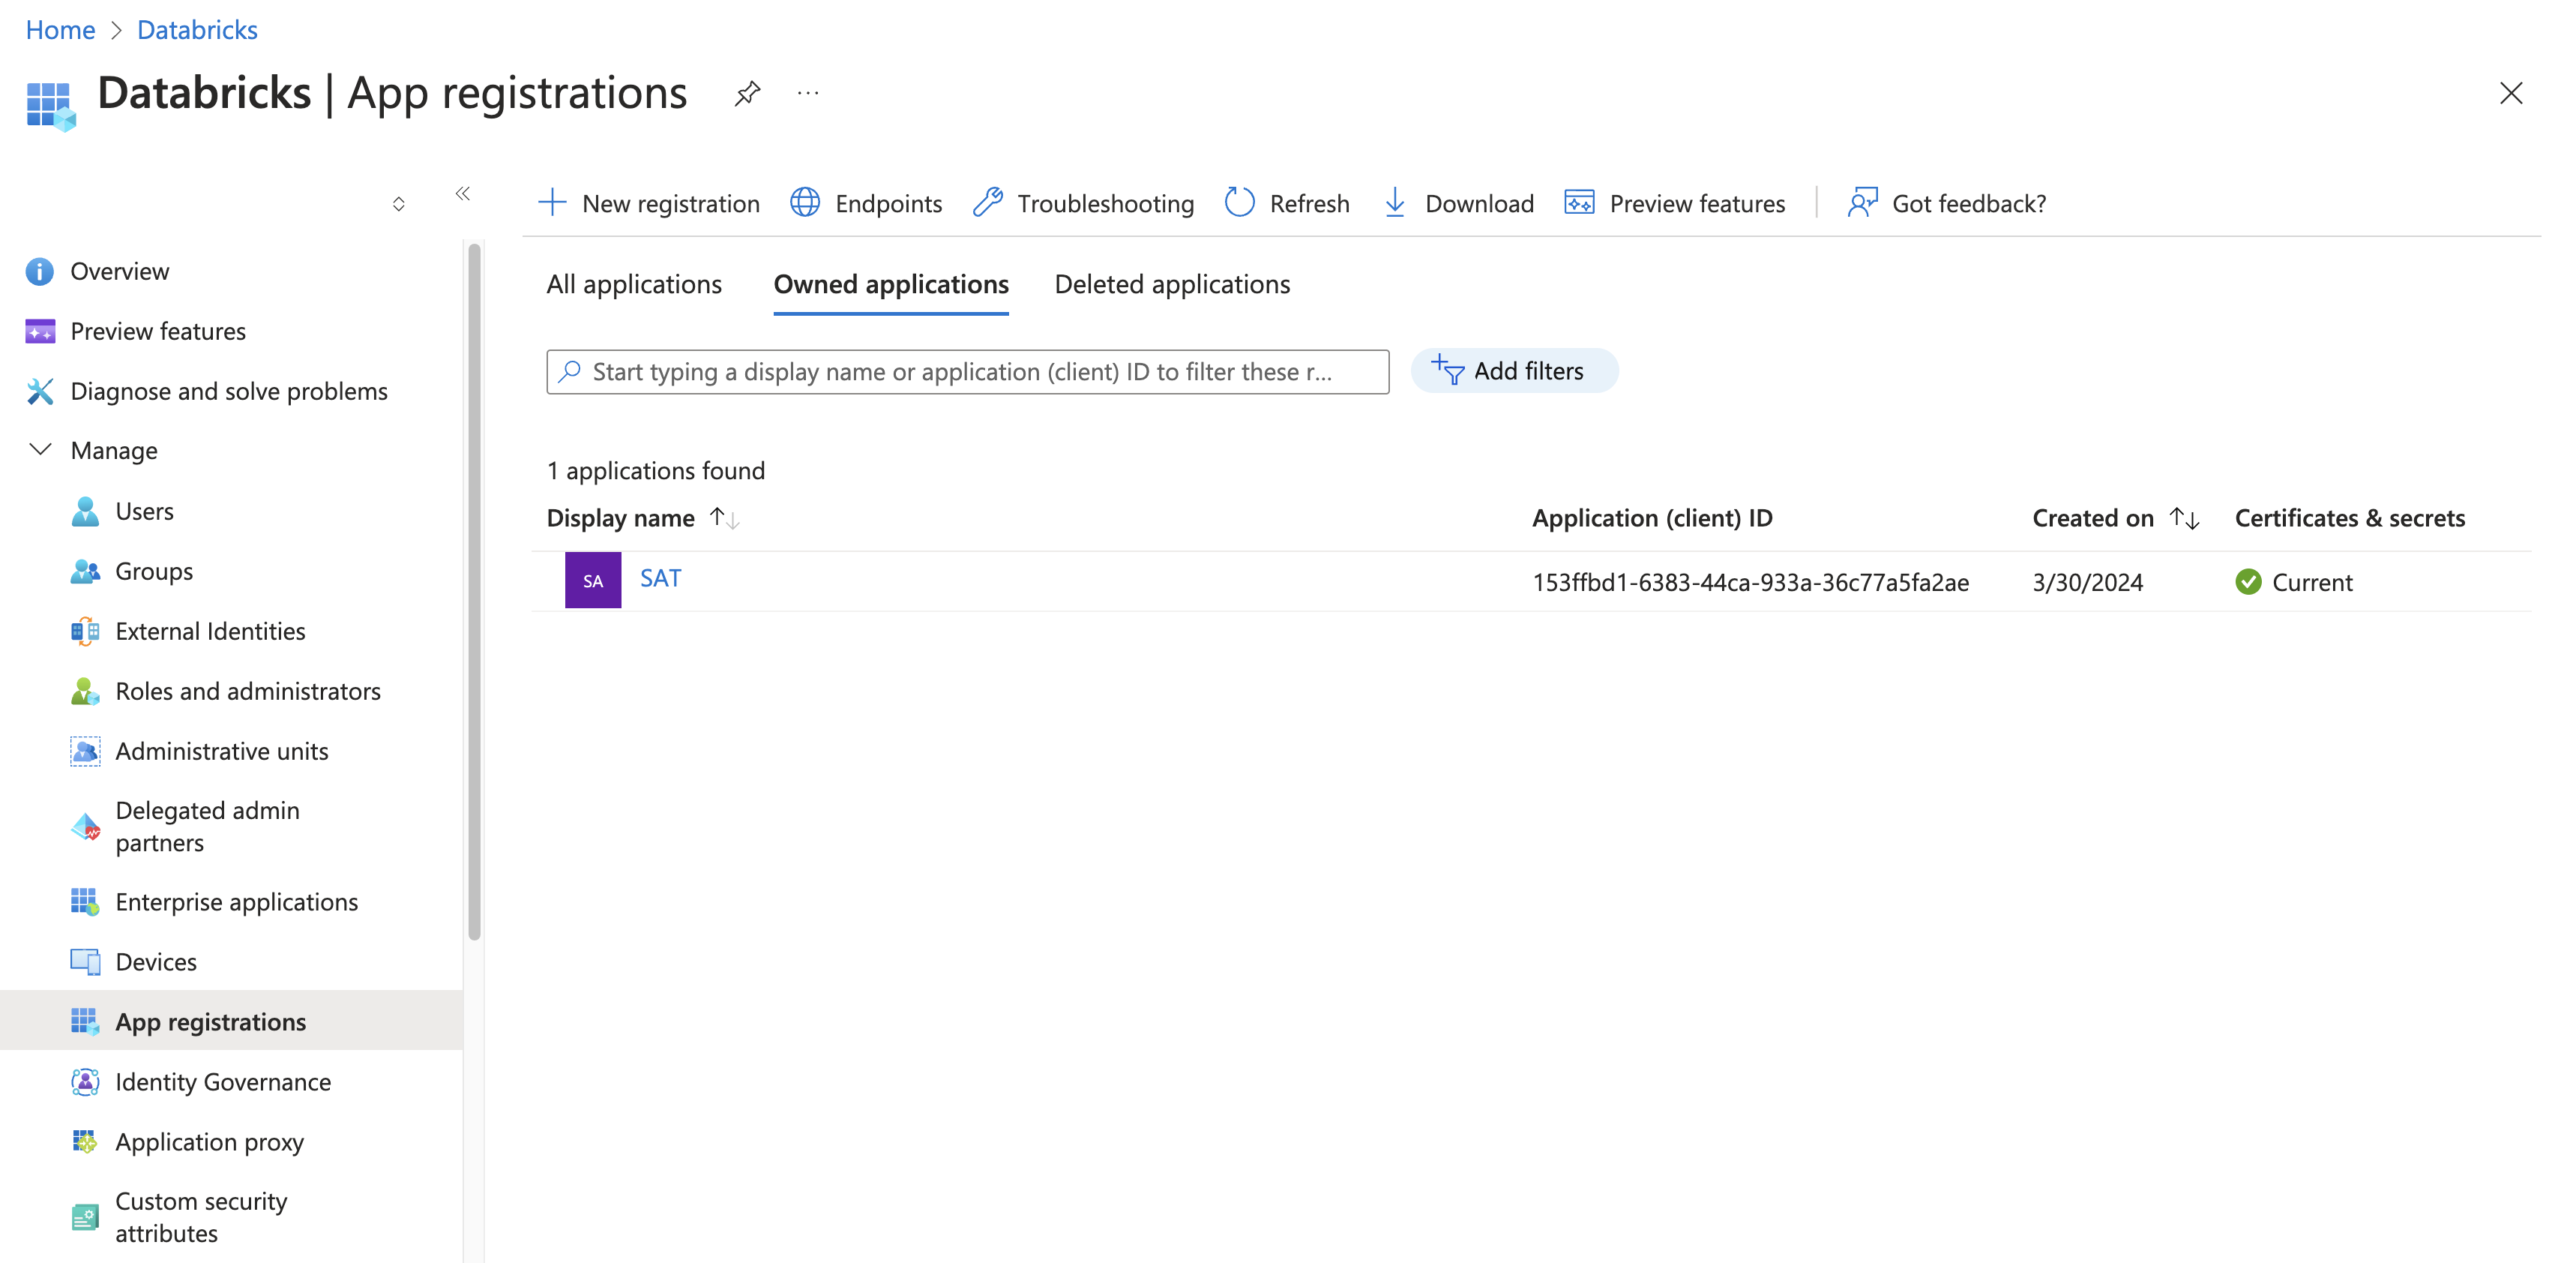This screenshot has height=1263, width=2576.
Task: Open Endpoints panel
Action: pos(866,204)
